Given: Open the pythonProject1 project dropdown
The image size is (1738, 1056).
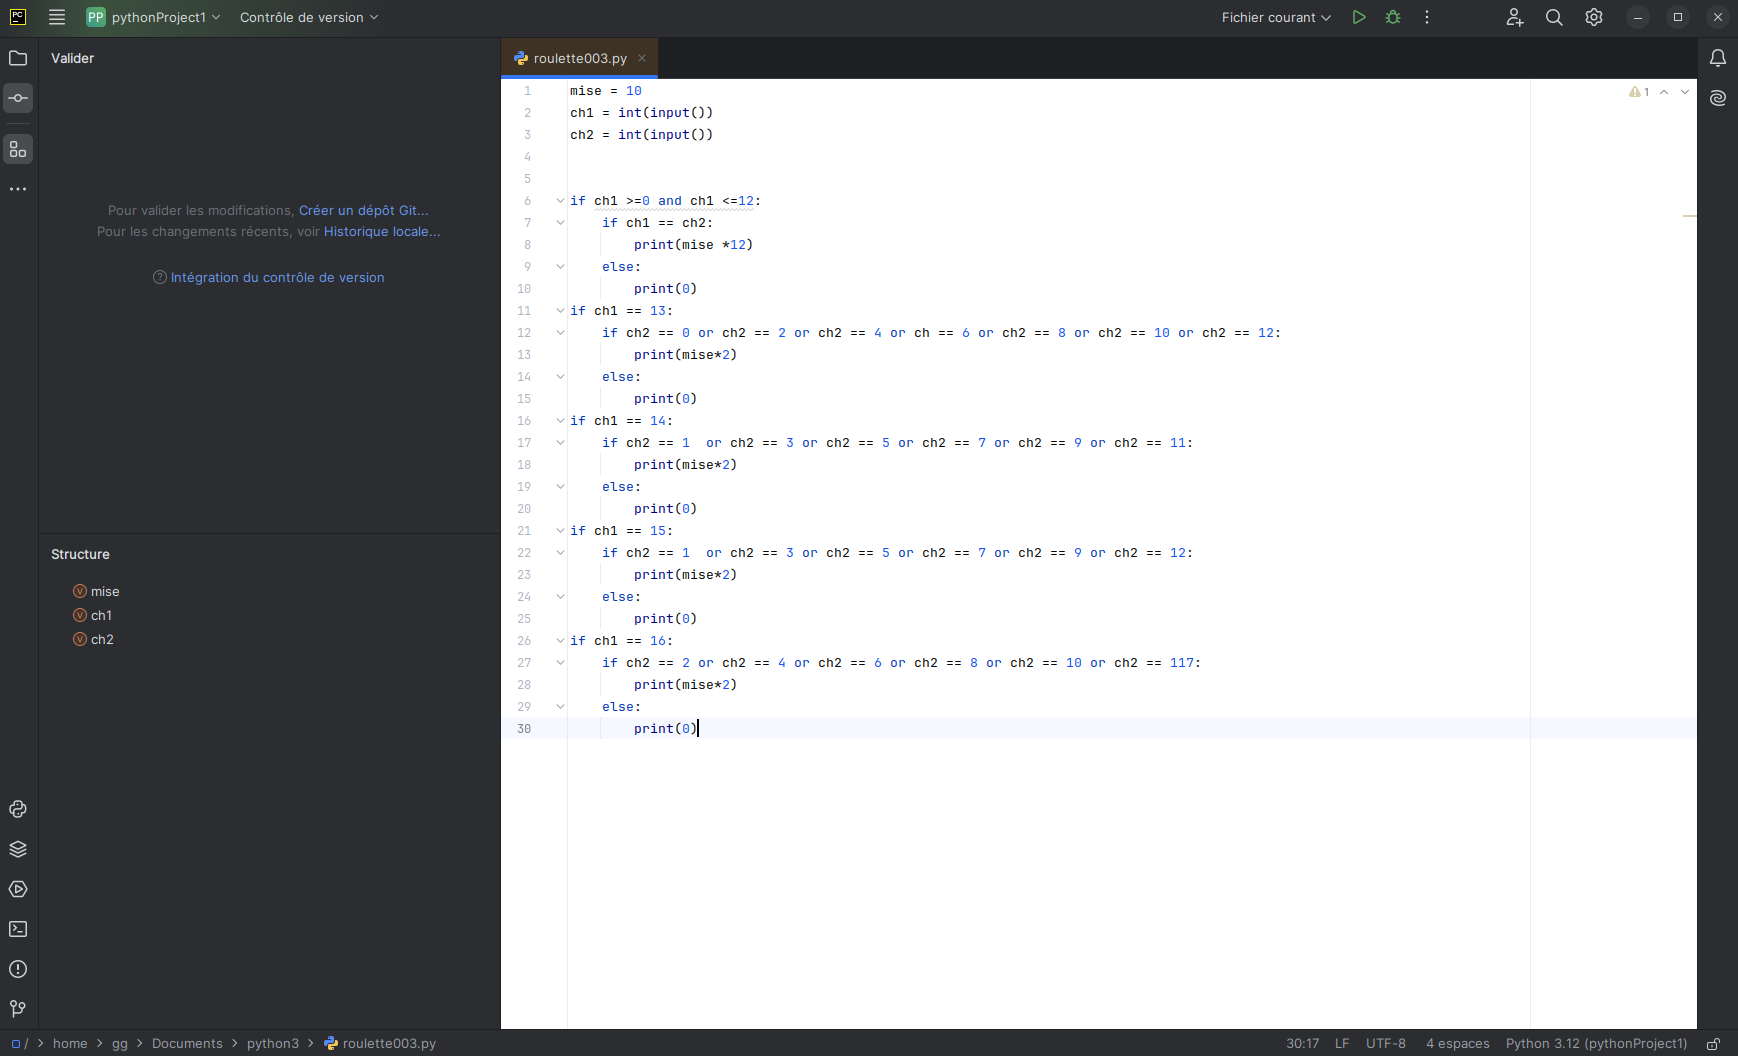Looking at the screenshot, I should (154, 17).
